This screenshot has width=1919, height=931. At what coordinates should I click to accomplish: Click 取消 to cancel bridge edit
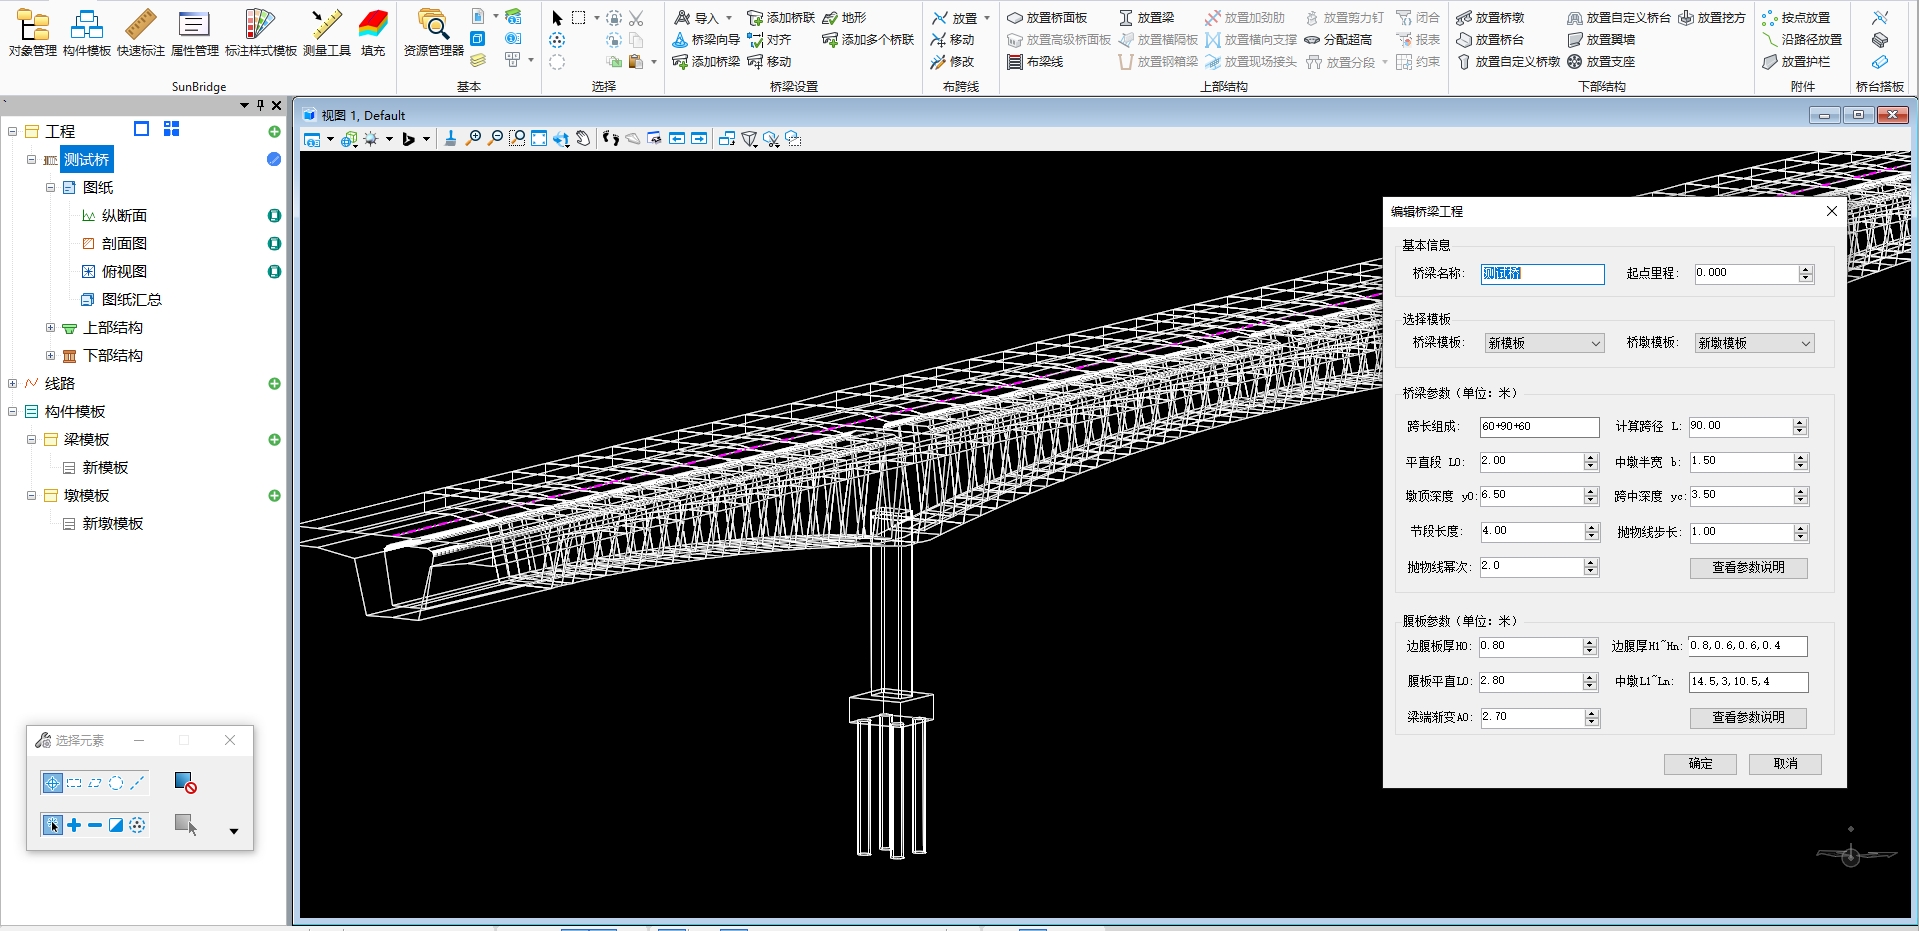coord(1785,764)
